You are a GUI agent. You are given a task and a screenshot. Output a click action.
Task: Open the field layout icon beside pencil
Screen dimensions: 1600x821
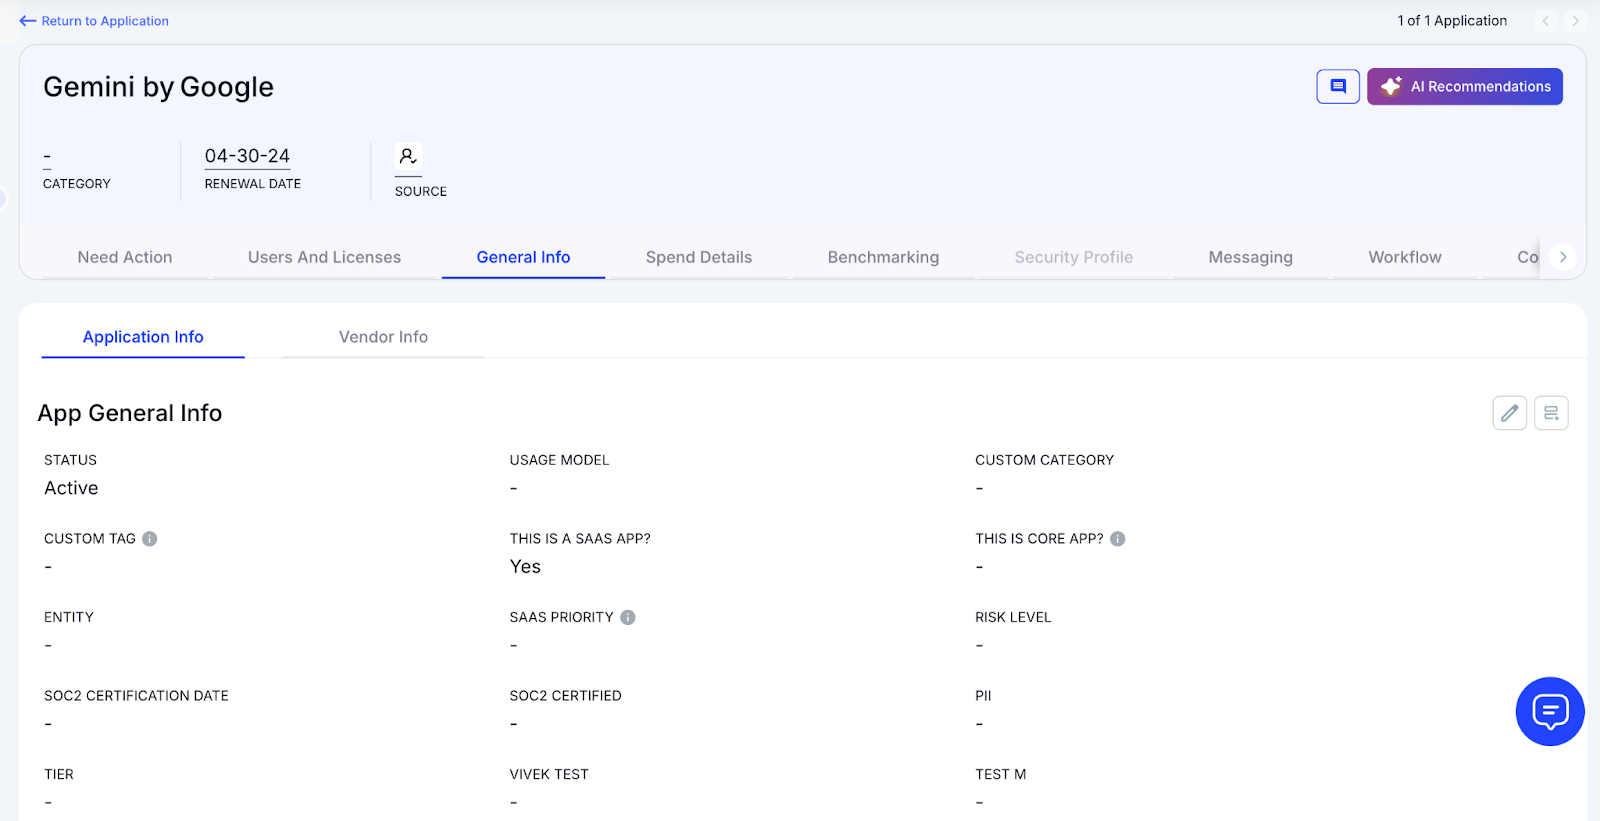tap(1551, 413)
